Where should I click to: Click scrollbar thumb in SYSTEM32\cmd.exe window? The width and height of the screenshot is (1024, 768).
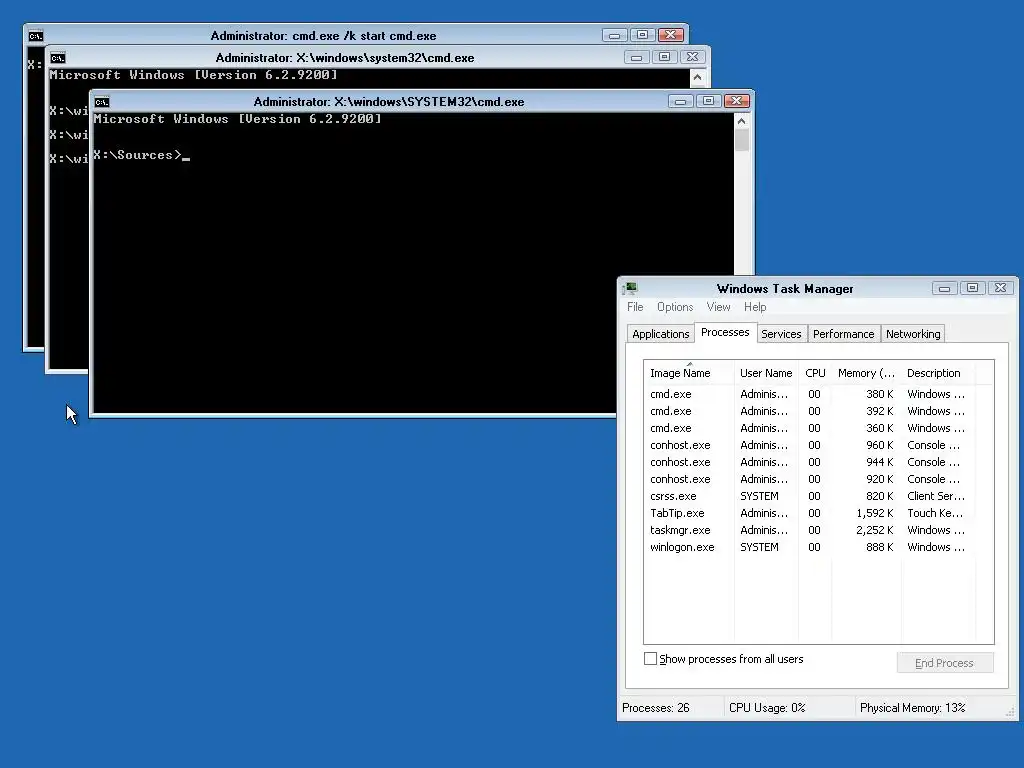click(741, 140)
